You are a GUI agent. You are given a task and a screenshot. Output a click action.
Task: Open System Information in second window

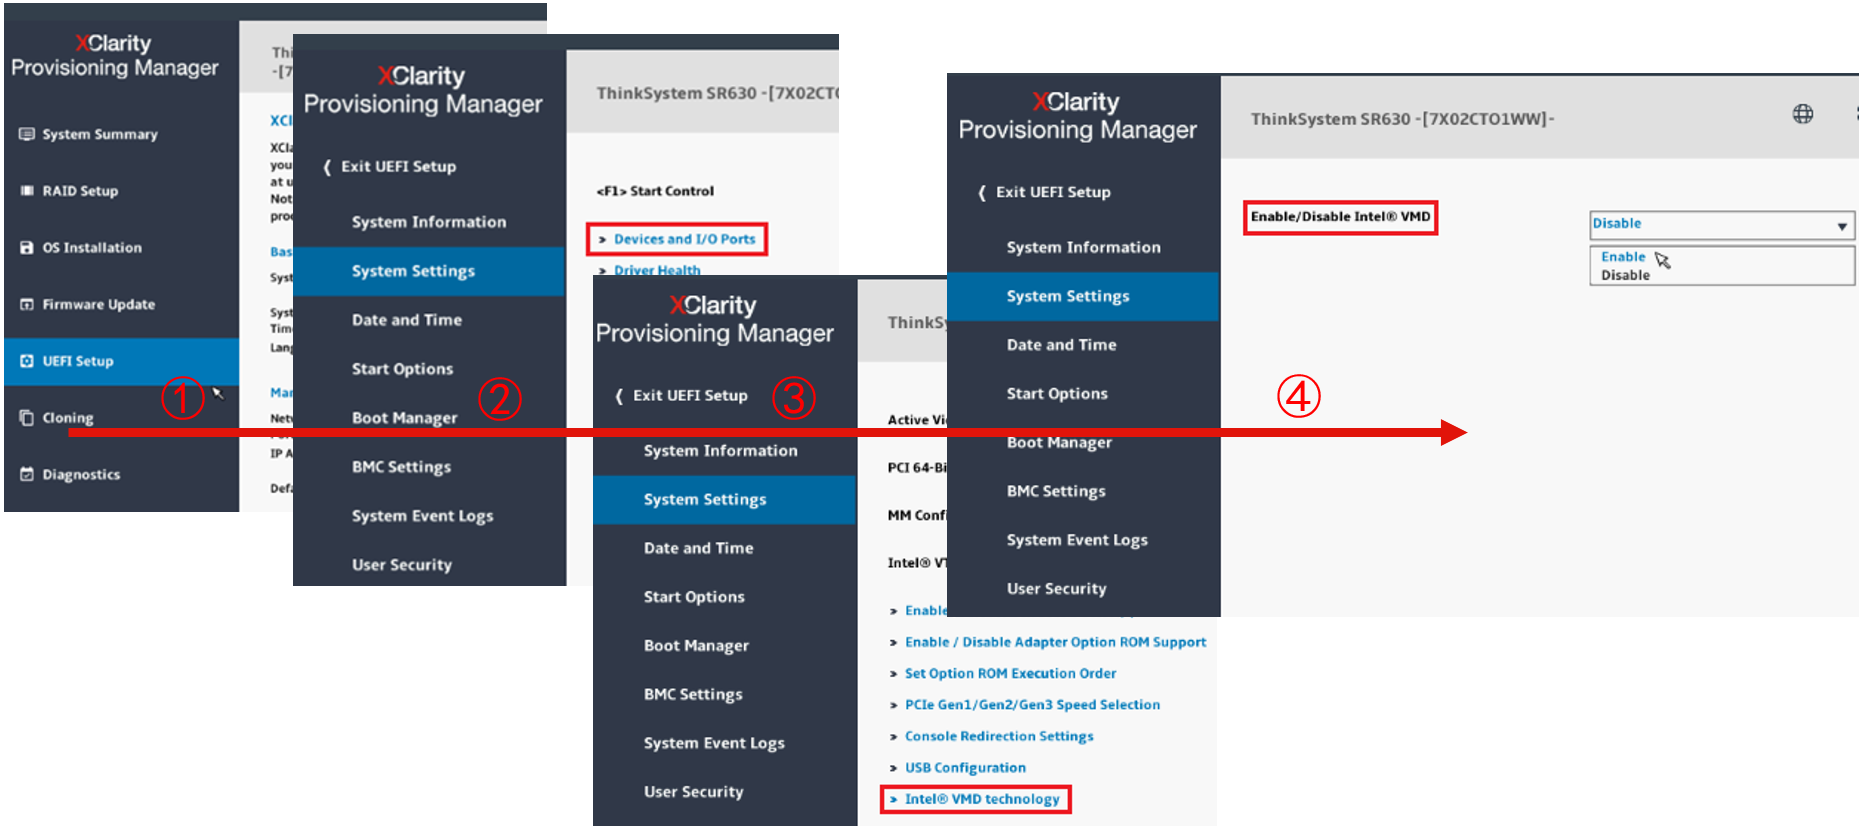pos(430,222)
